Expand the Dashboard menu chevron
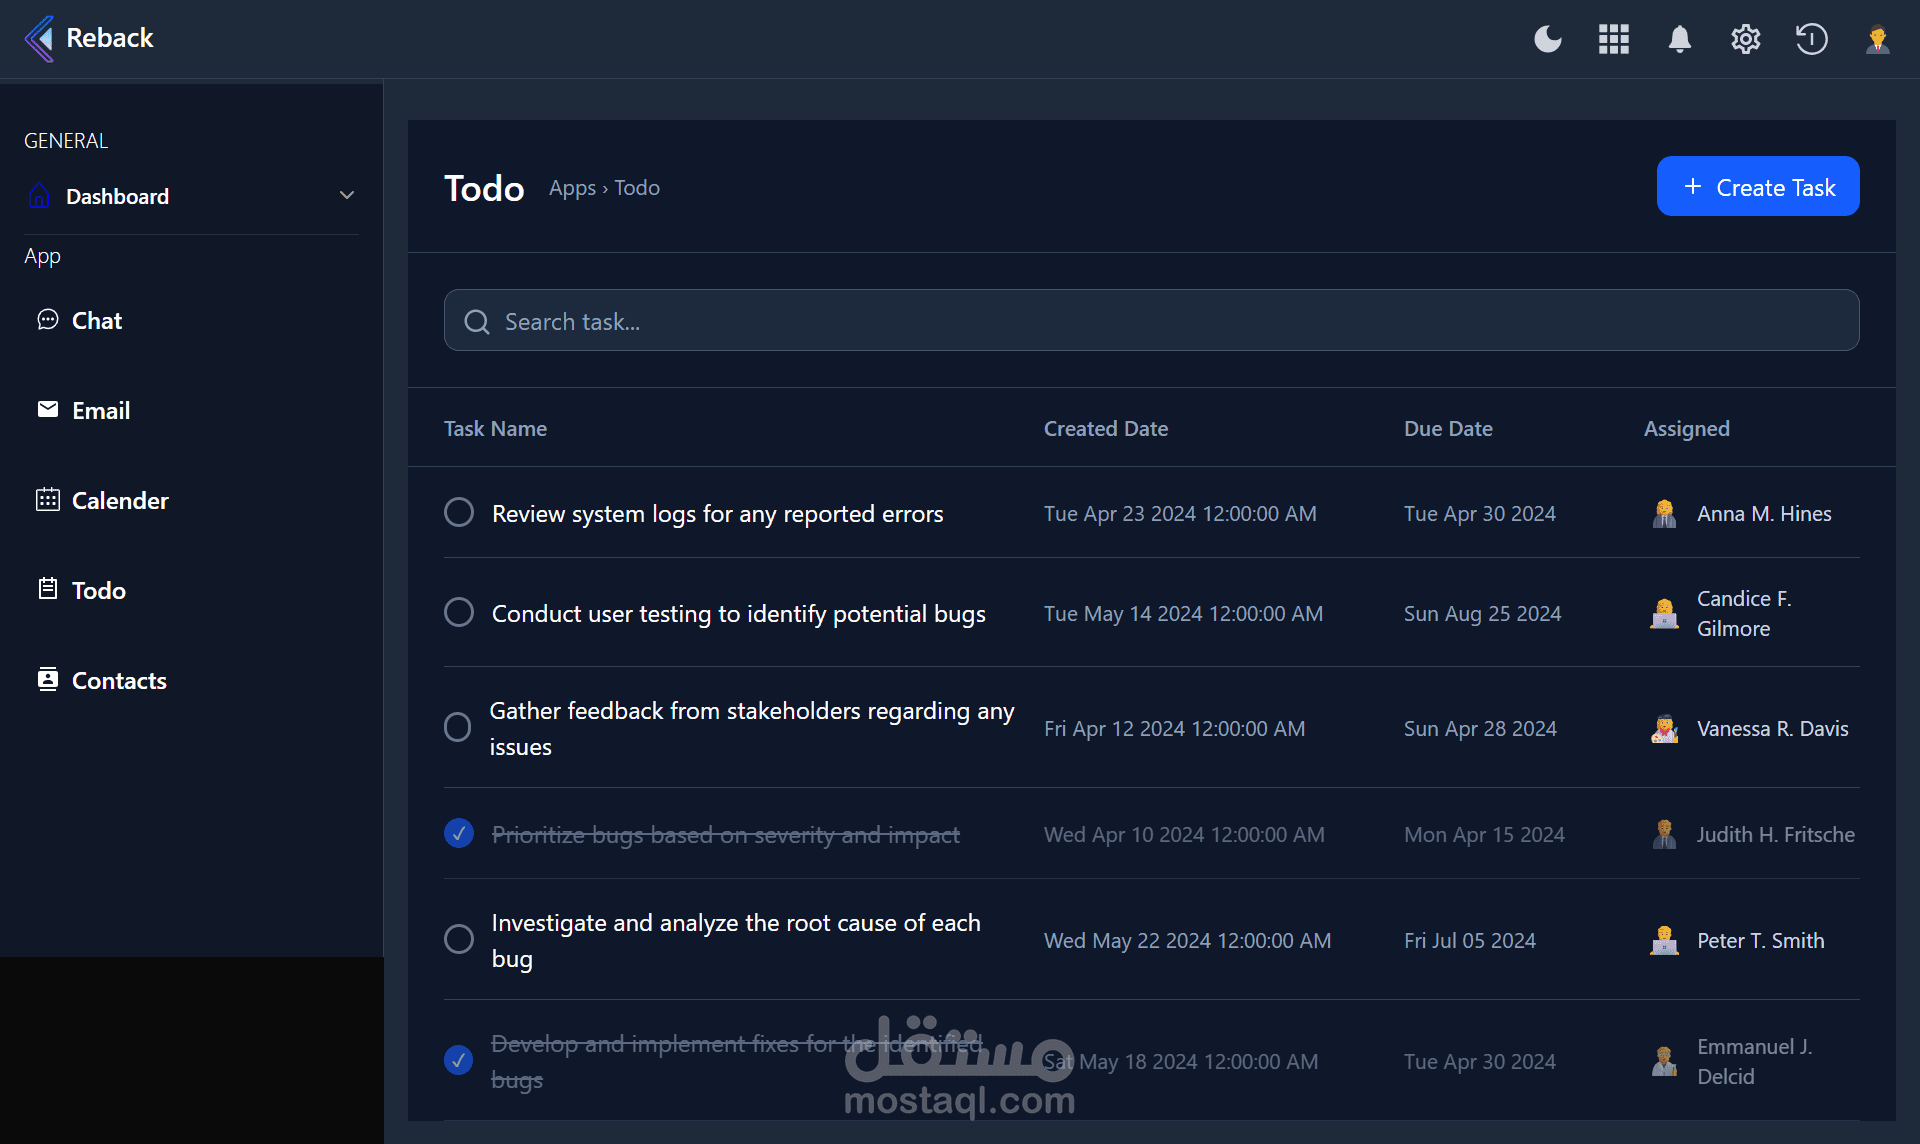Viewport: 1920px width, 1144px height. 347,196
